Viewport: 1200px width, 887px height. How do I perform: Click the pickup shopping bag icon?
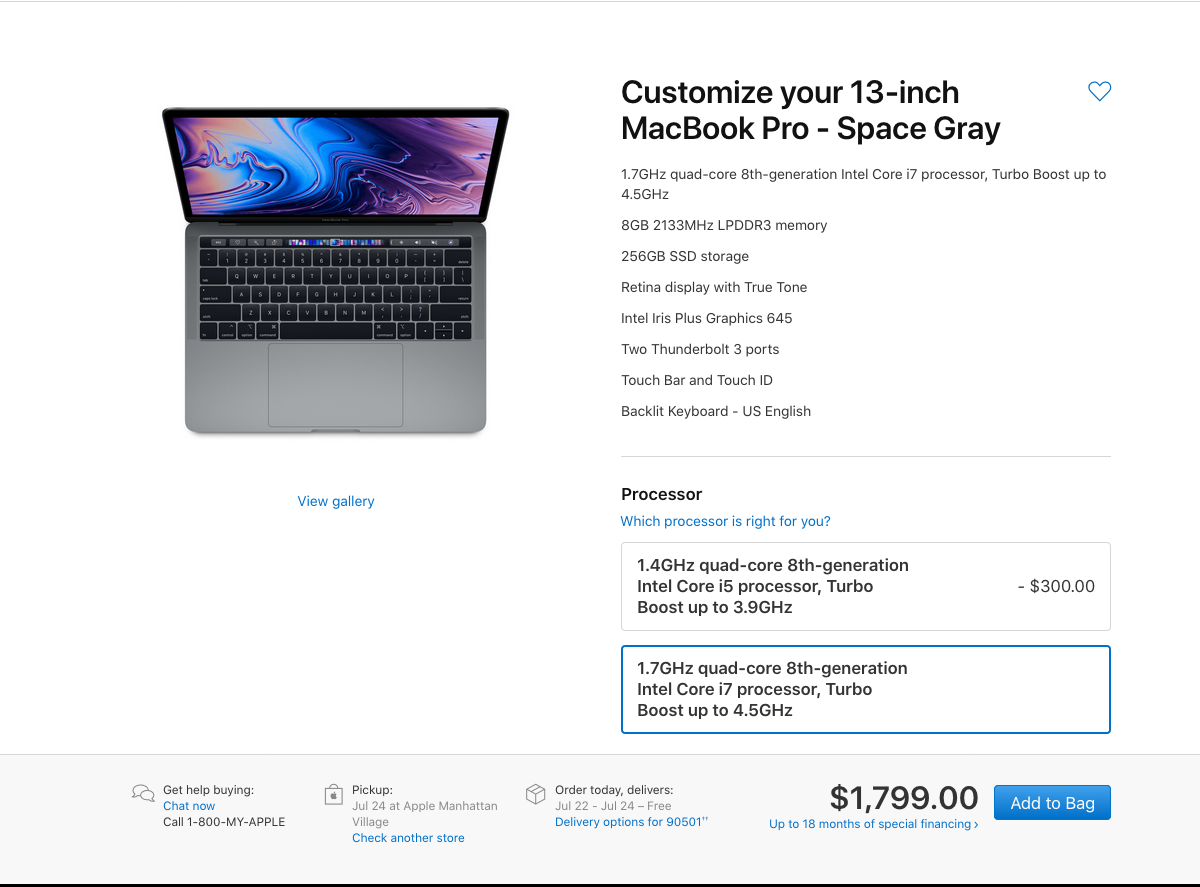pyautogui.click(x=334, y=795)
